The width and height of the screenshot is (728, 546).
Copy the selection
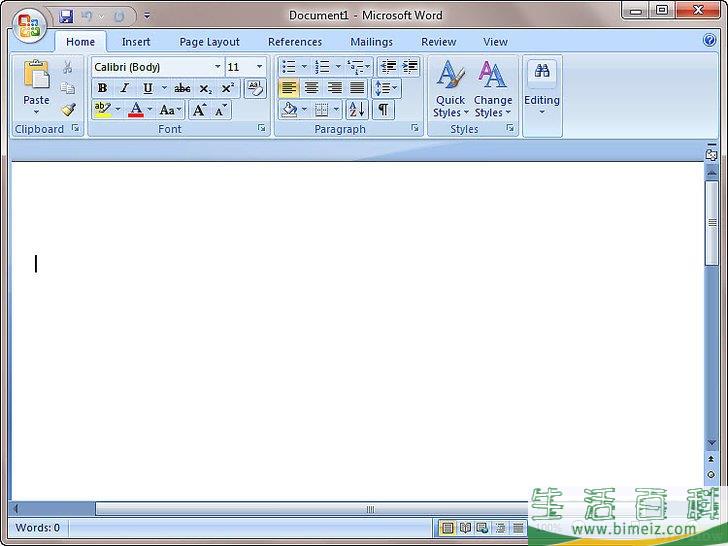click(x=68, y=88)
